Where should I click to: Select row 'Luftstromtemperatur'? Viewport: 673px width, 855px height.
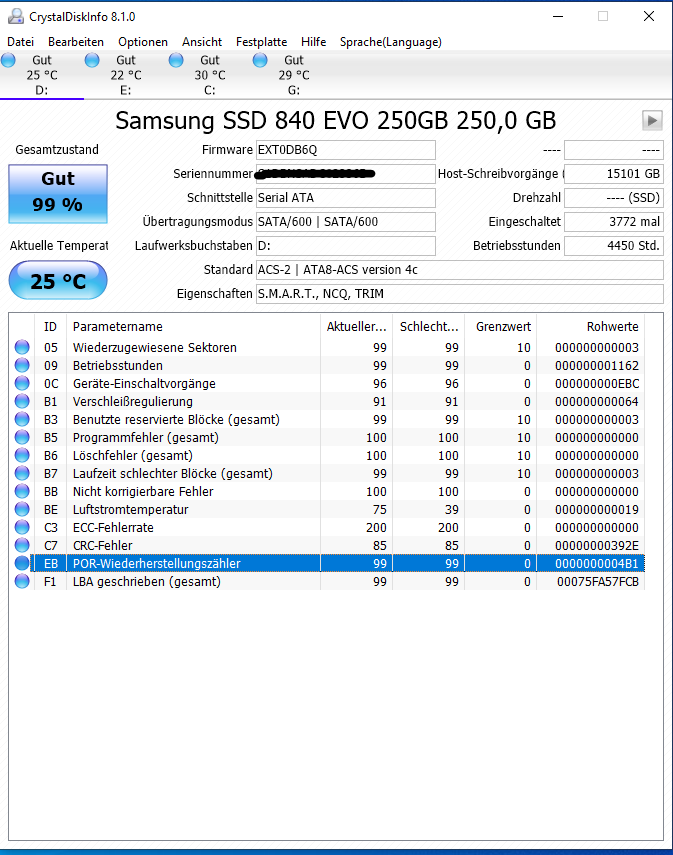327,509
